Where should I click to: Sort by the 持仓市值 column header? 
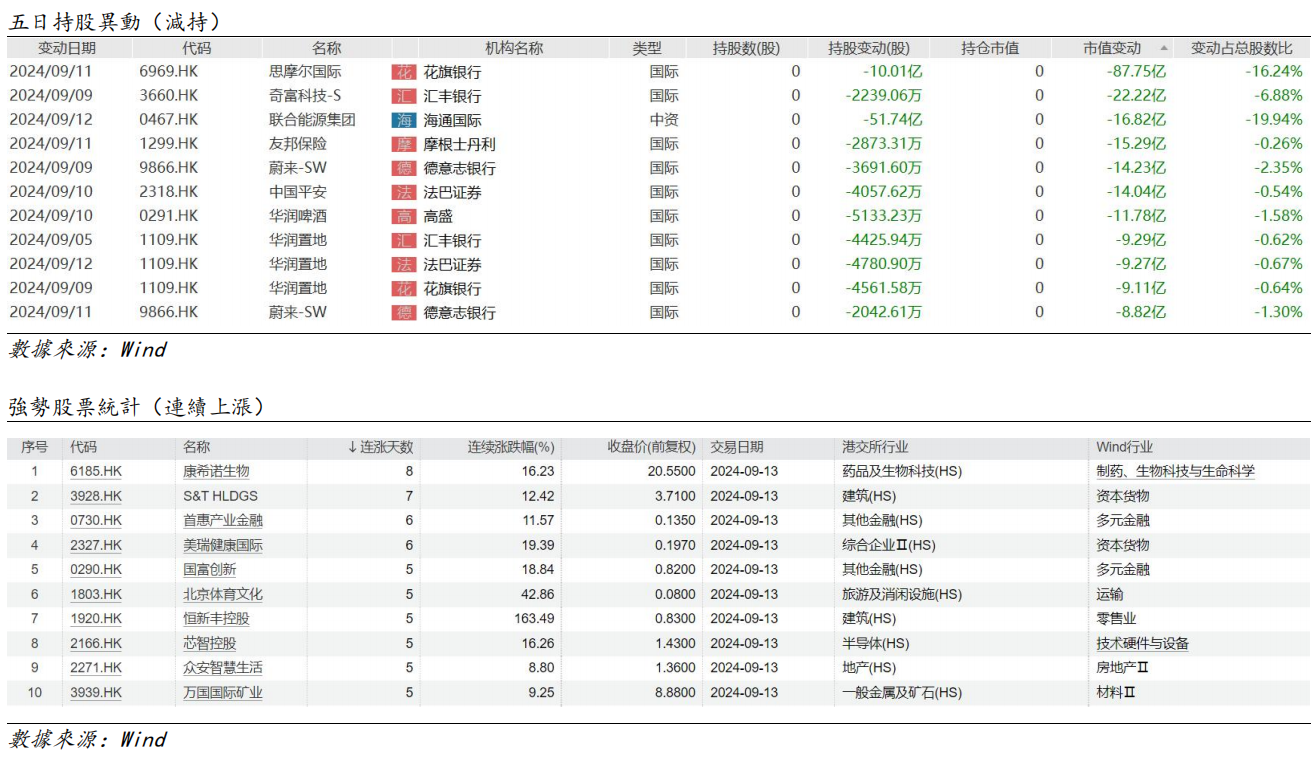tap(990, 48)
